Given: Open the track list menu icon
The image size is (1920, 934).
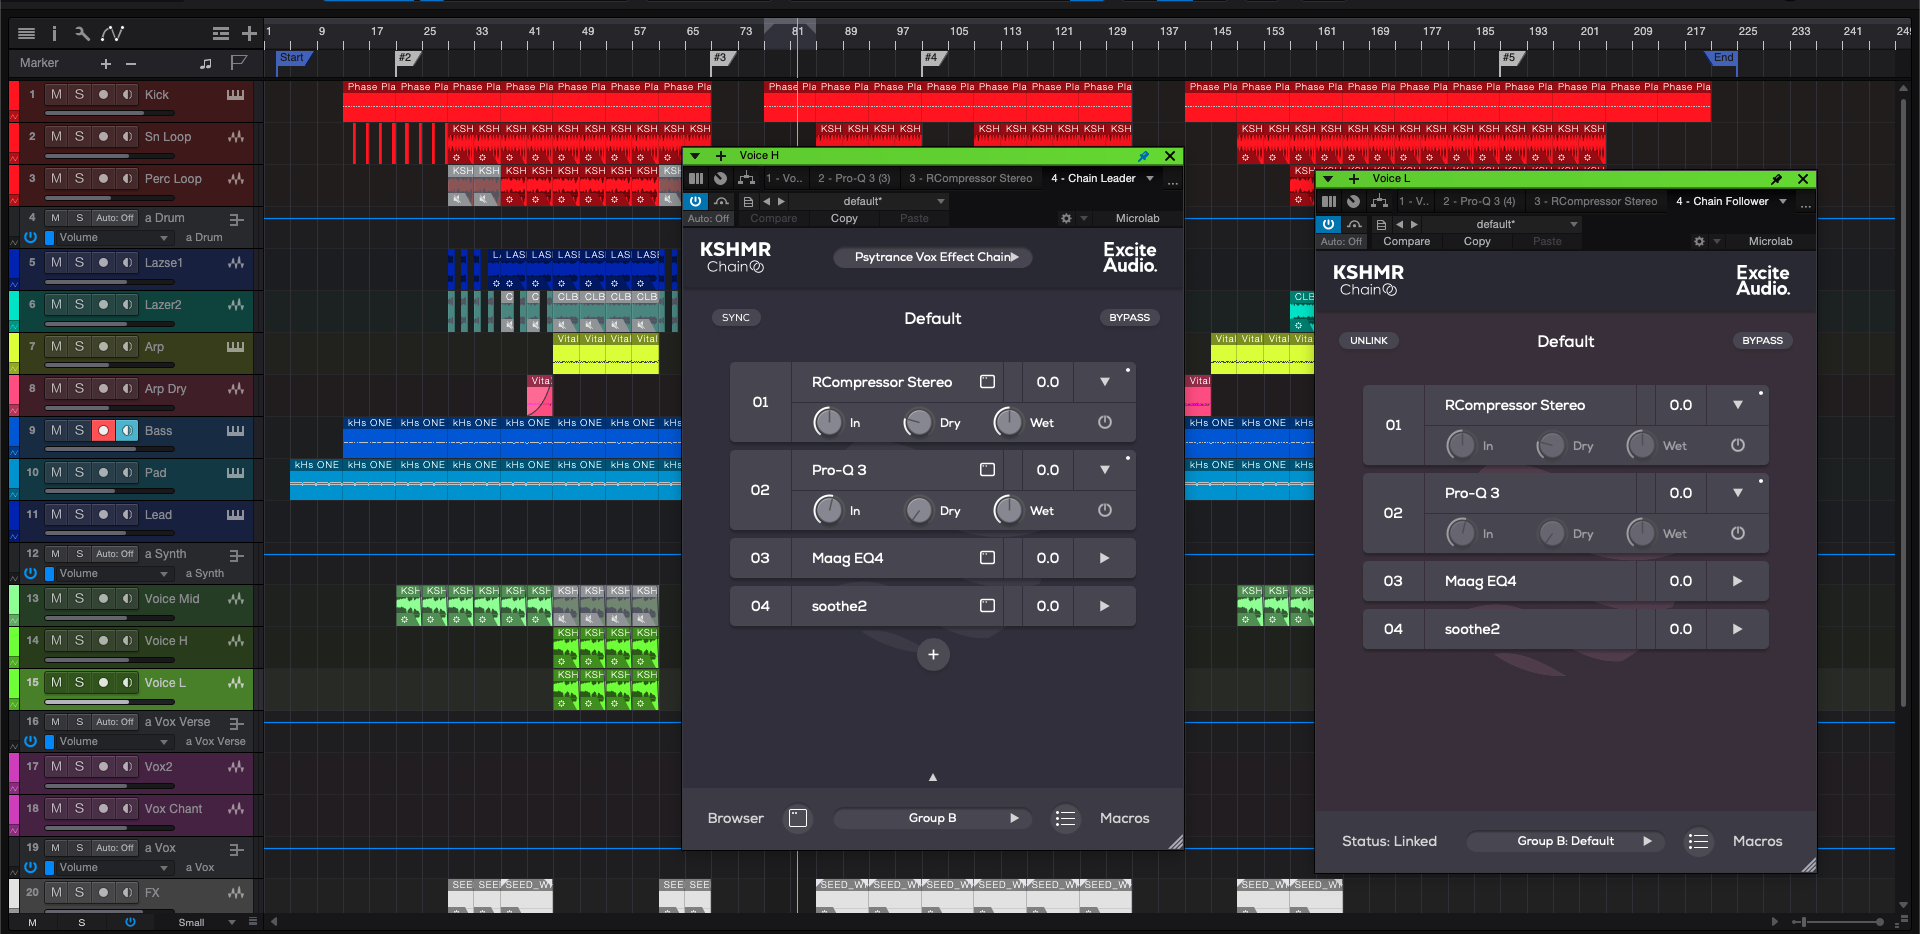Looking at the screenshot, I should (27, 34).
